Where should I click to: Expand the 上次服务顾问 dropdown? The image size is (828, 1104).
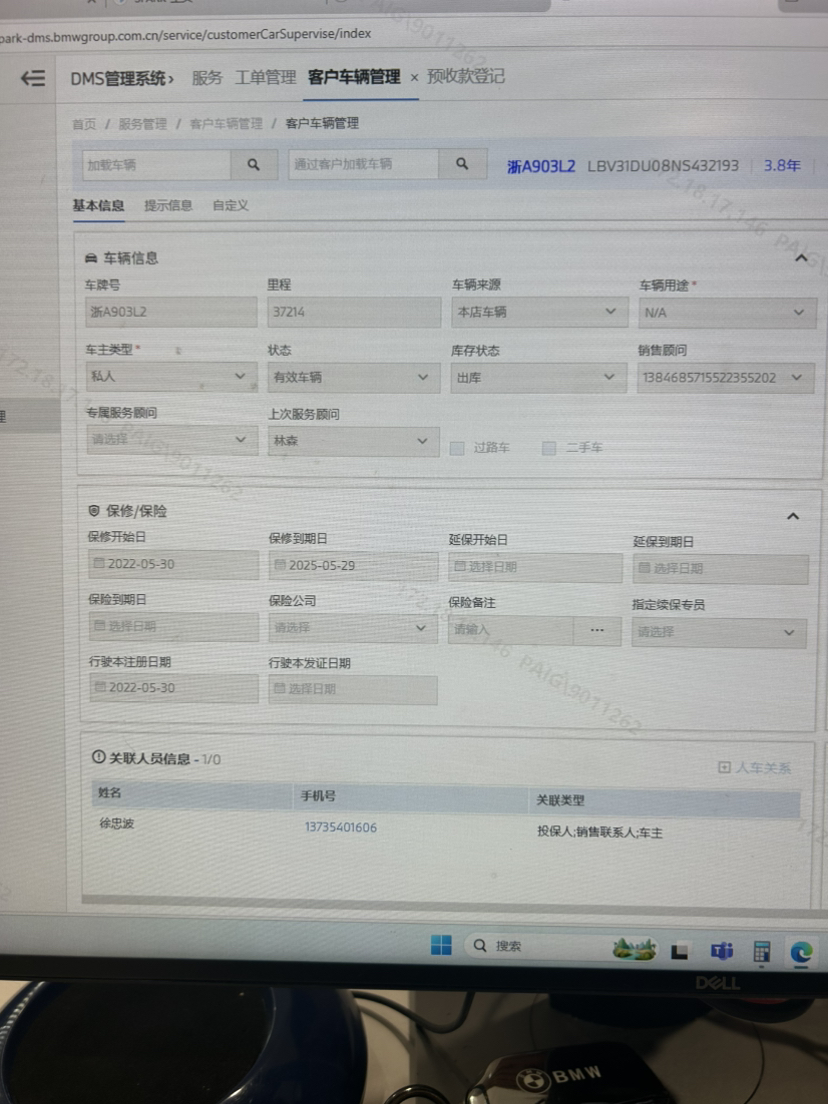point(352,441)
